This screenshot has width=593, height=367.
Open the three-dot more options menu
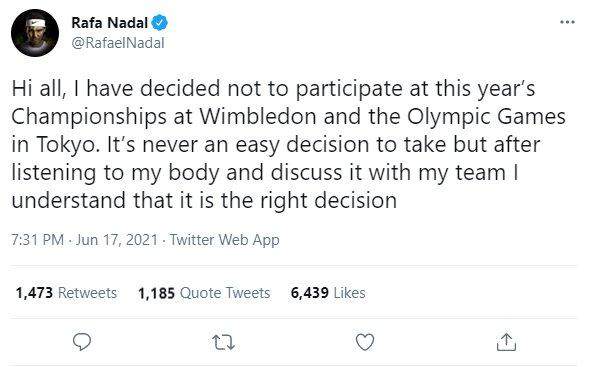[567, 22]
